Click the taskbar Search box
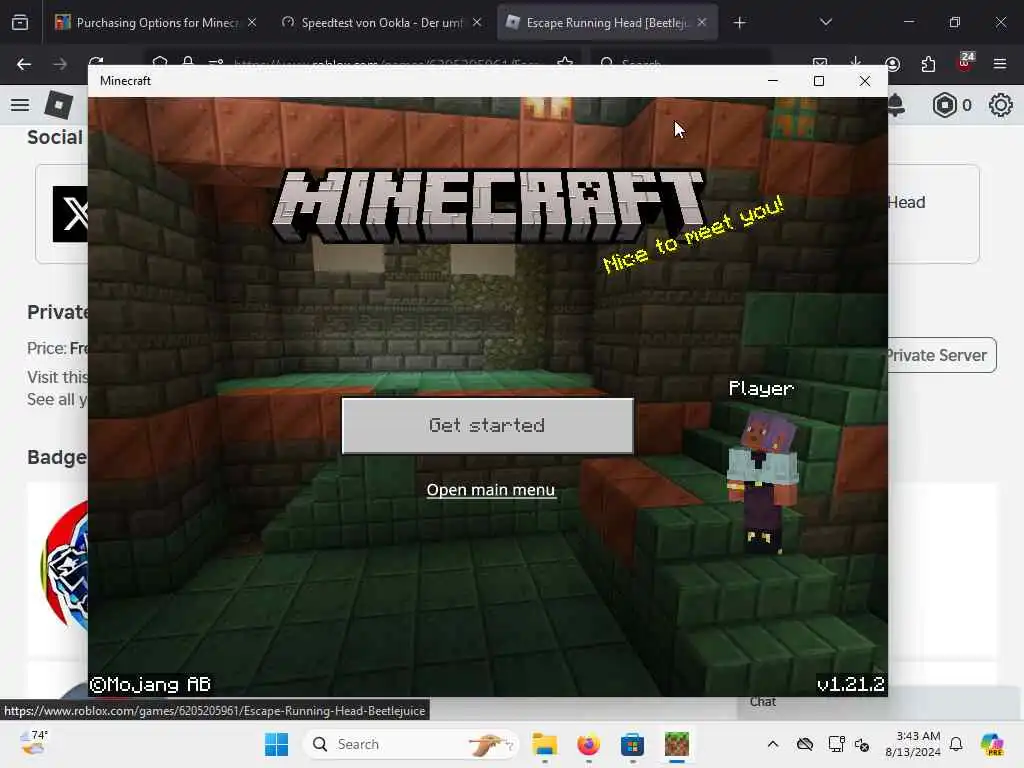The width and height of the screenshot is (1024, 768). point(411,744)
